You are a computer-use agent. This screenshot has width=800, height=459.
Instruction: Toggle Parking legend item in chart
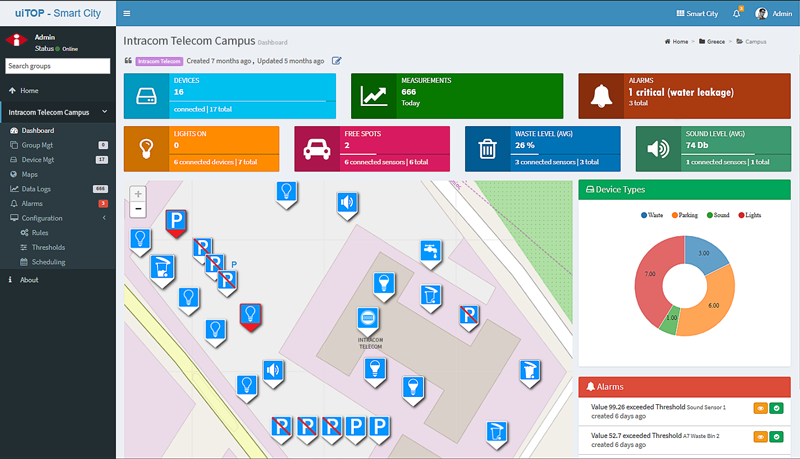(685, 215)
